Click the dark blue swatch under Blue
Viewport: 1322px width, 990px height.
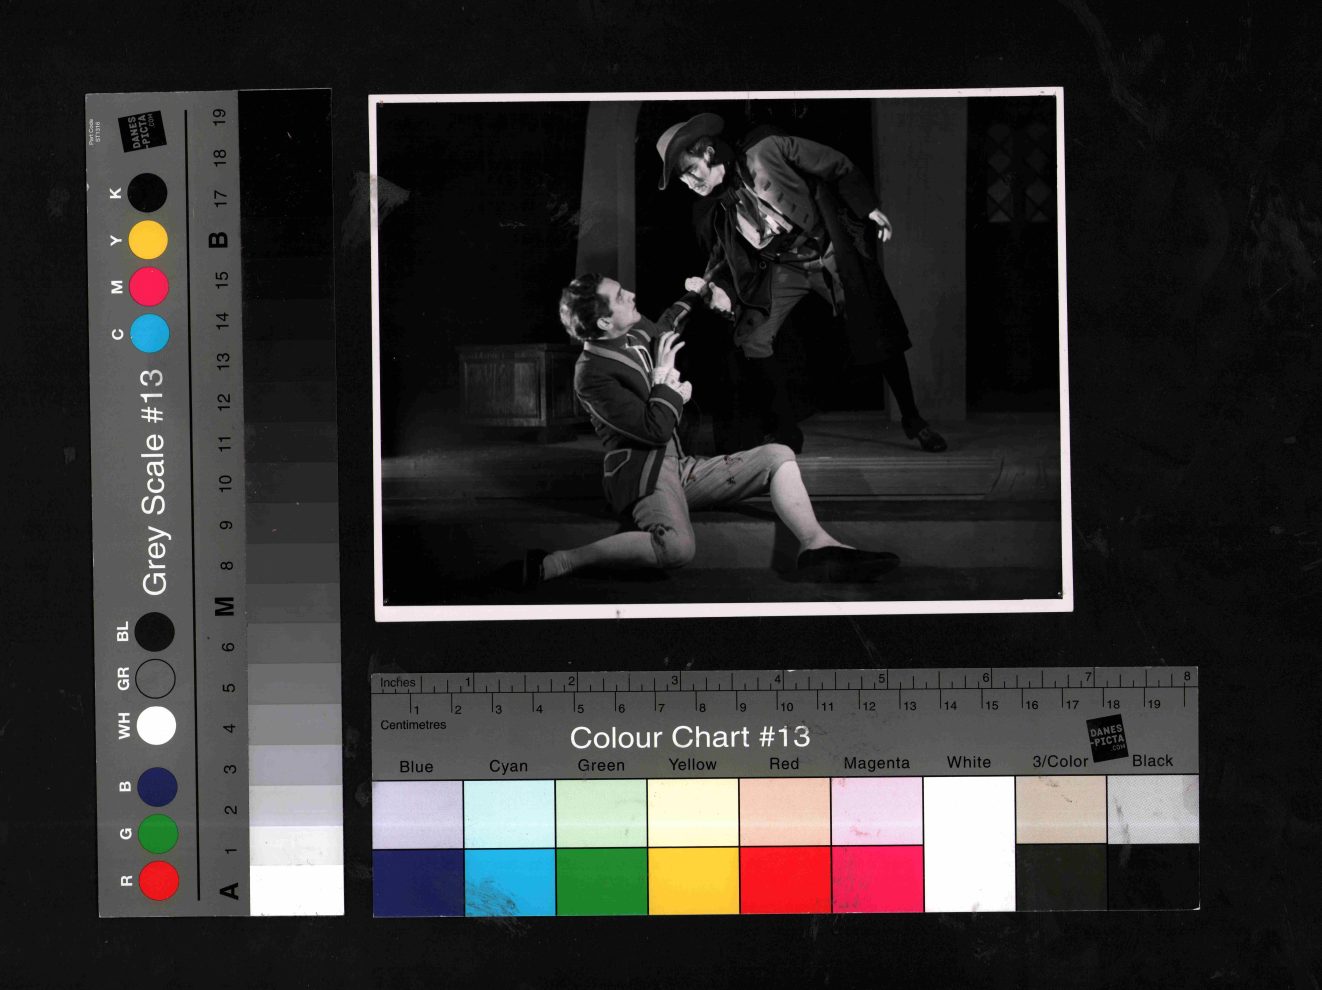pos(417,881)
